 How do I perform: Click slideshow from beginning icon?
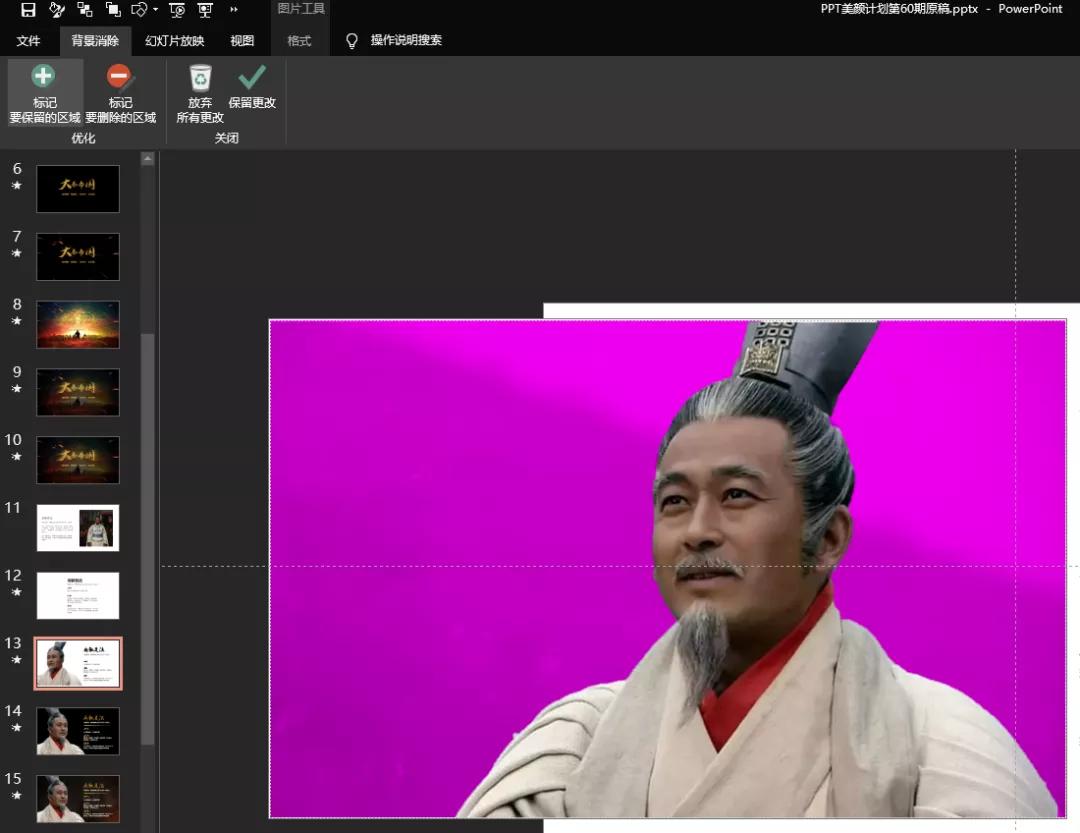pyautogui.click(x=177, y=10)
